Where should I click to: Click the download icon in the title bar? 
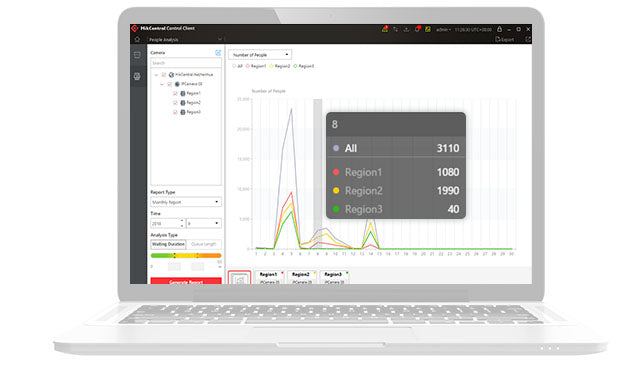[406, 29]
